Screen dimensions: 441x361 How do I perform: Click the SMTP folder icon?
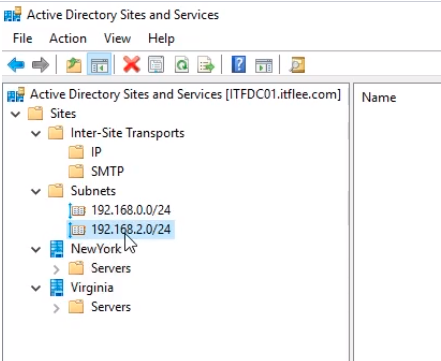[x=76, y=172]
